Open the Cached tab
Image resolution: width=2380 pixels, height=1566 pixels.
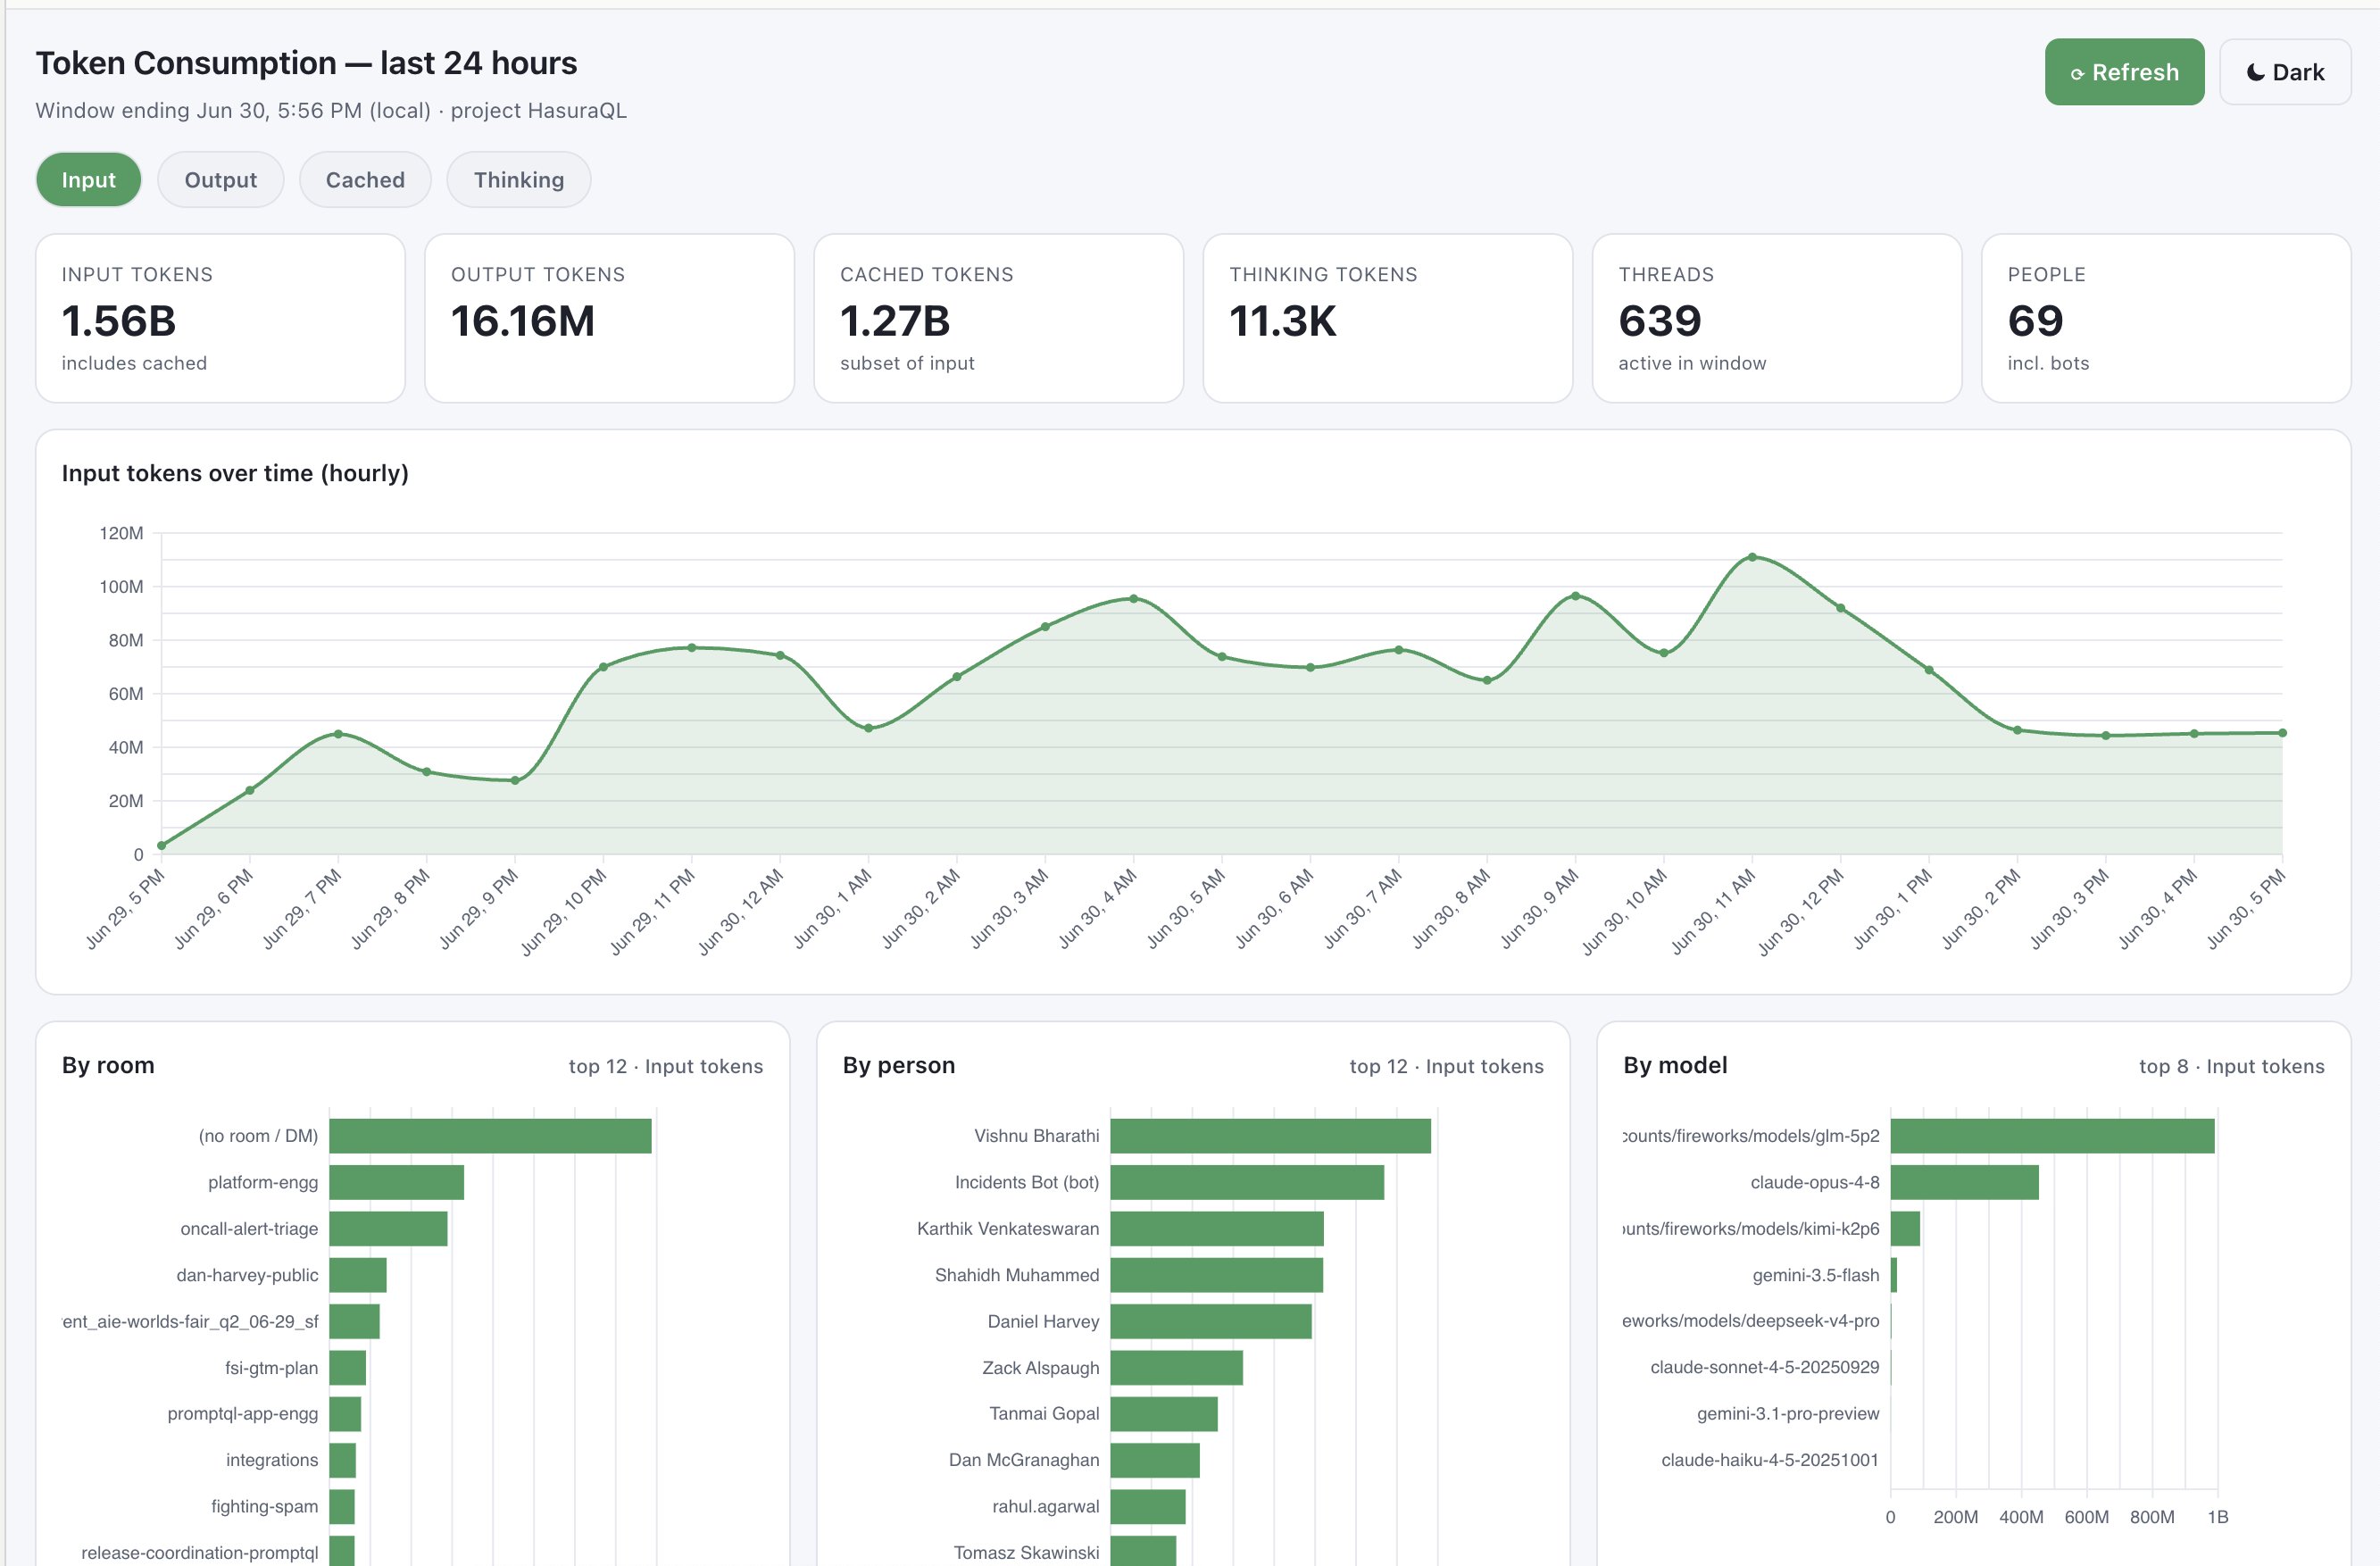tap(365, 180)
